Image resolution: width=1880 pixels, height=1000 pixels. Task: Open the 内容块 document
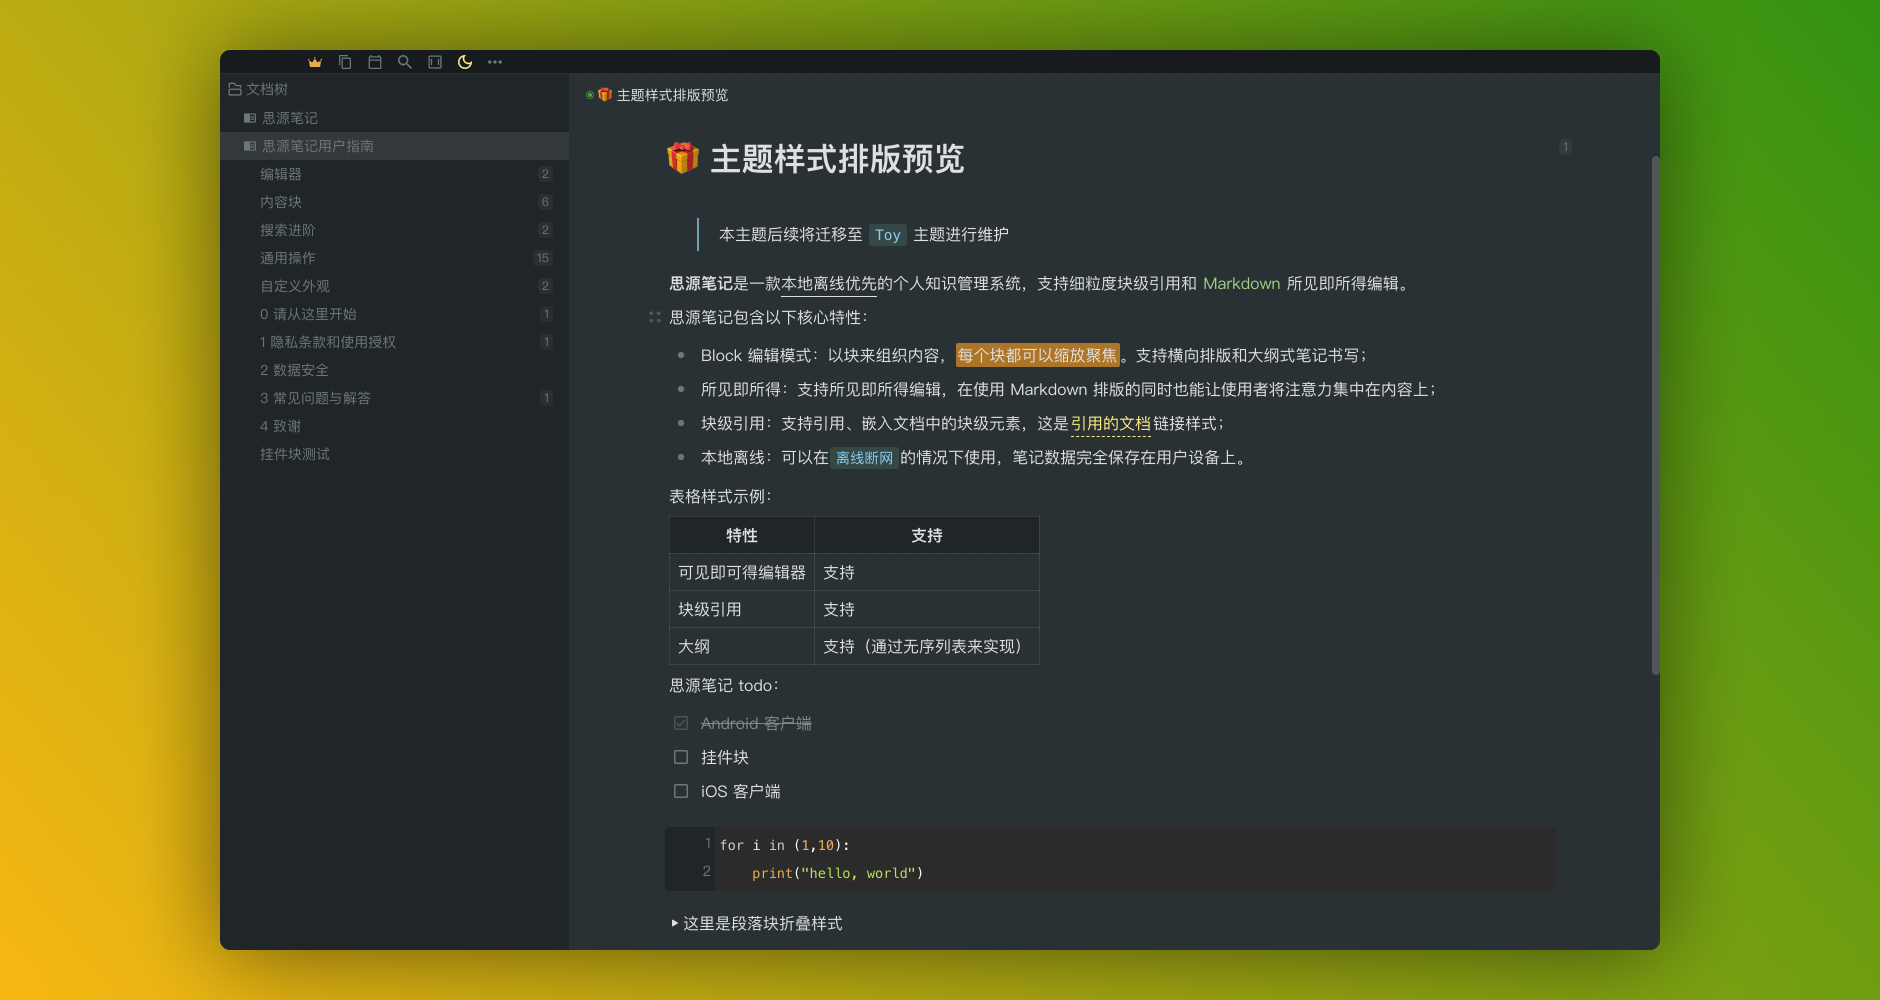coord(394,202)
